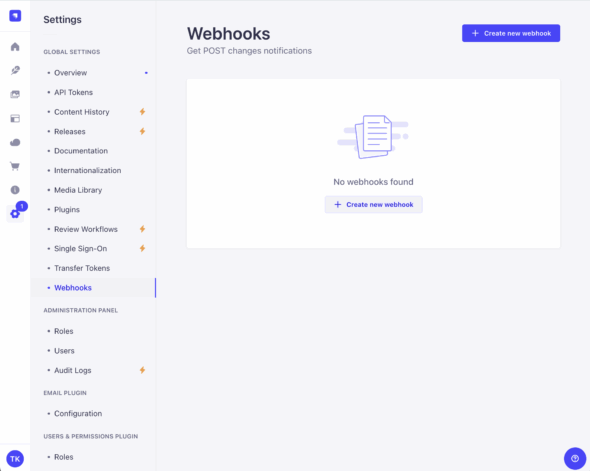Click Create new webhook in empty state

coord(373,204)
